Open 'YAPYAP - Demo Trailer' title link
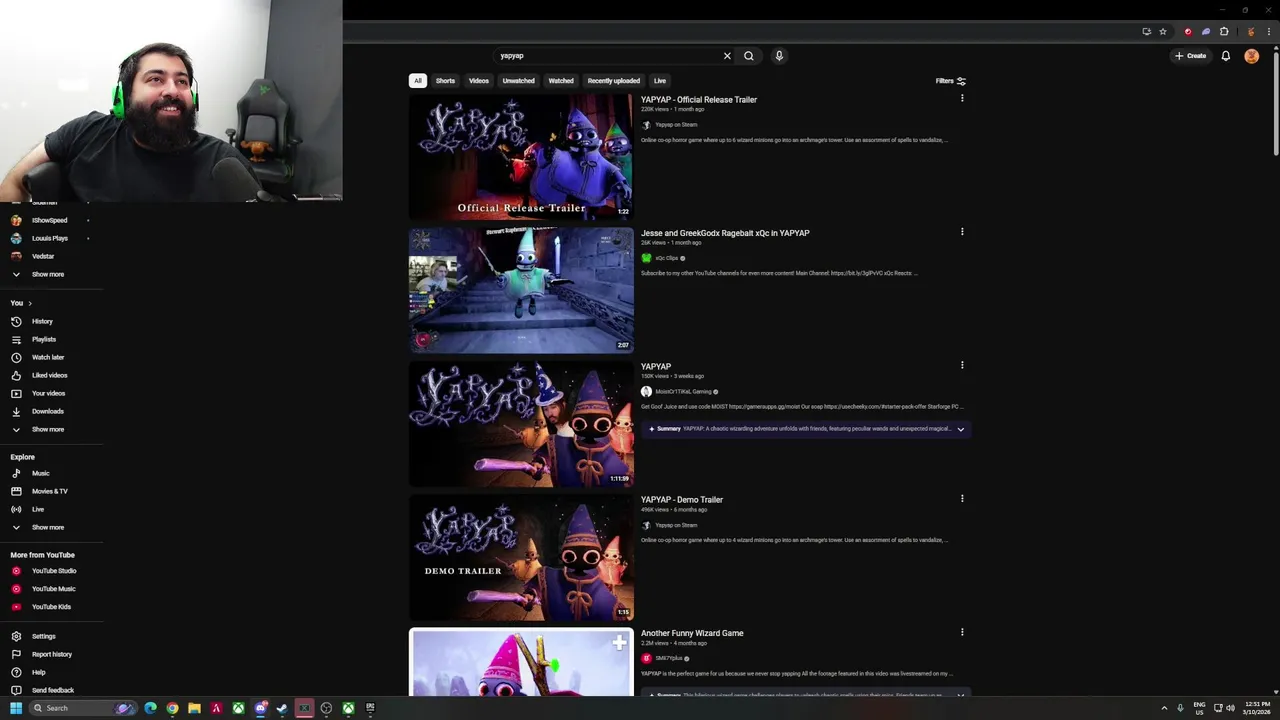 (682, 500)
